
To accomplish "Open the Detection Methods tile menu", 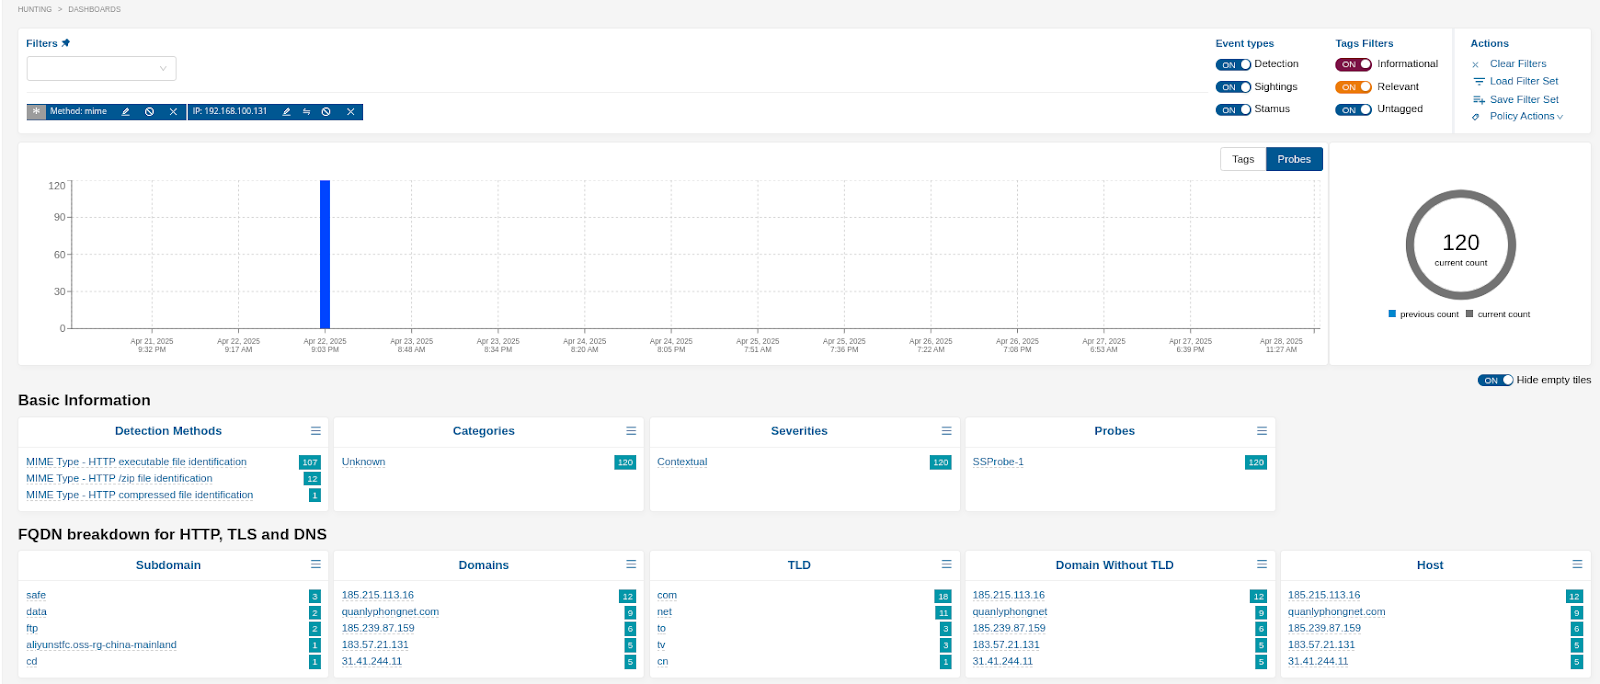I will pyautogui.click(x=315, y=431).
